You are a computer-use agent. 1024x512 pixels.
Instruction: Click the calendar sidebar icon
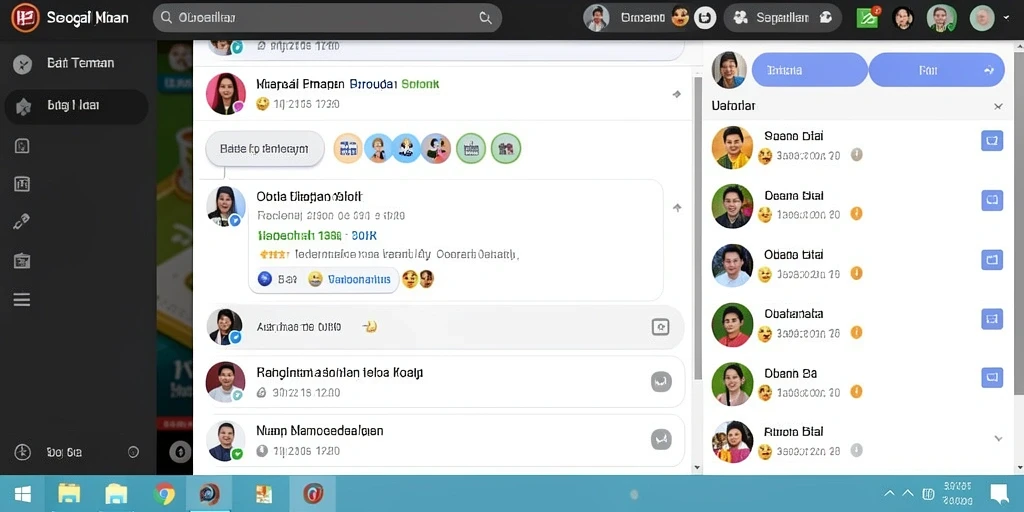pos(22,261)
